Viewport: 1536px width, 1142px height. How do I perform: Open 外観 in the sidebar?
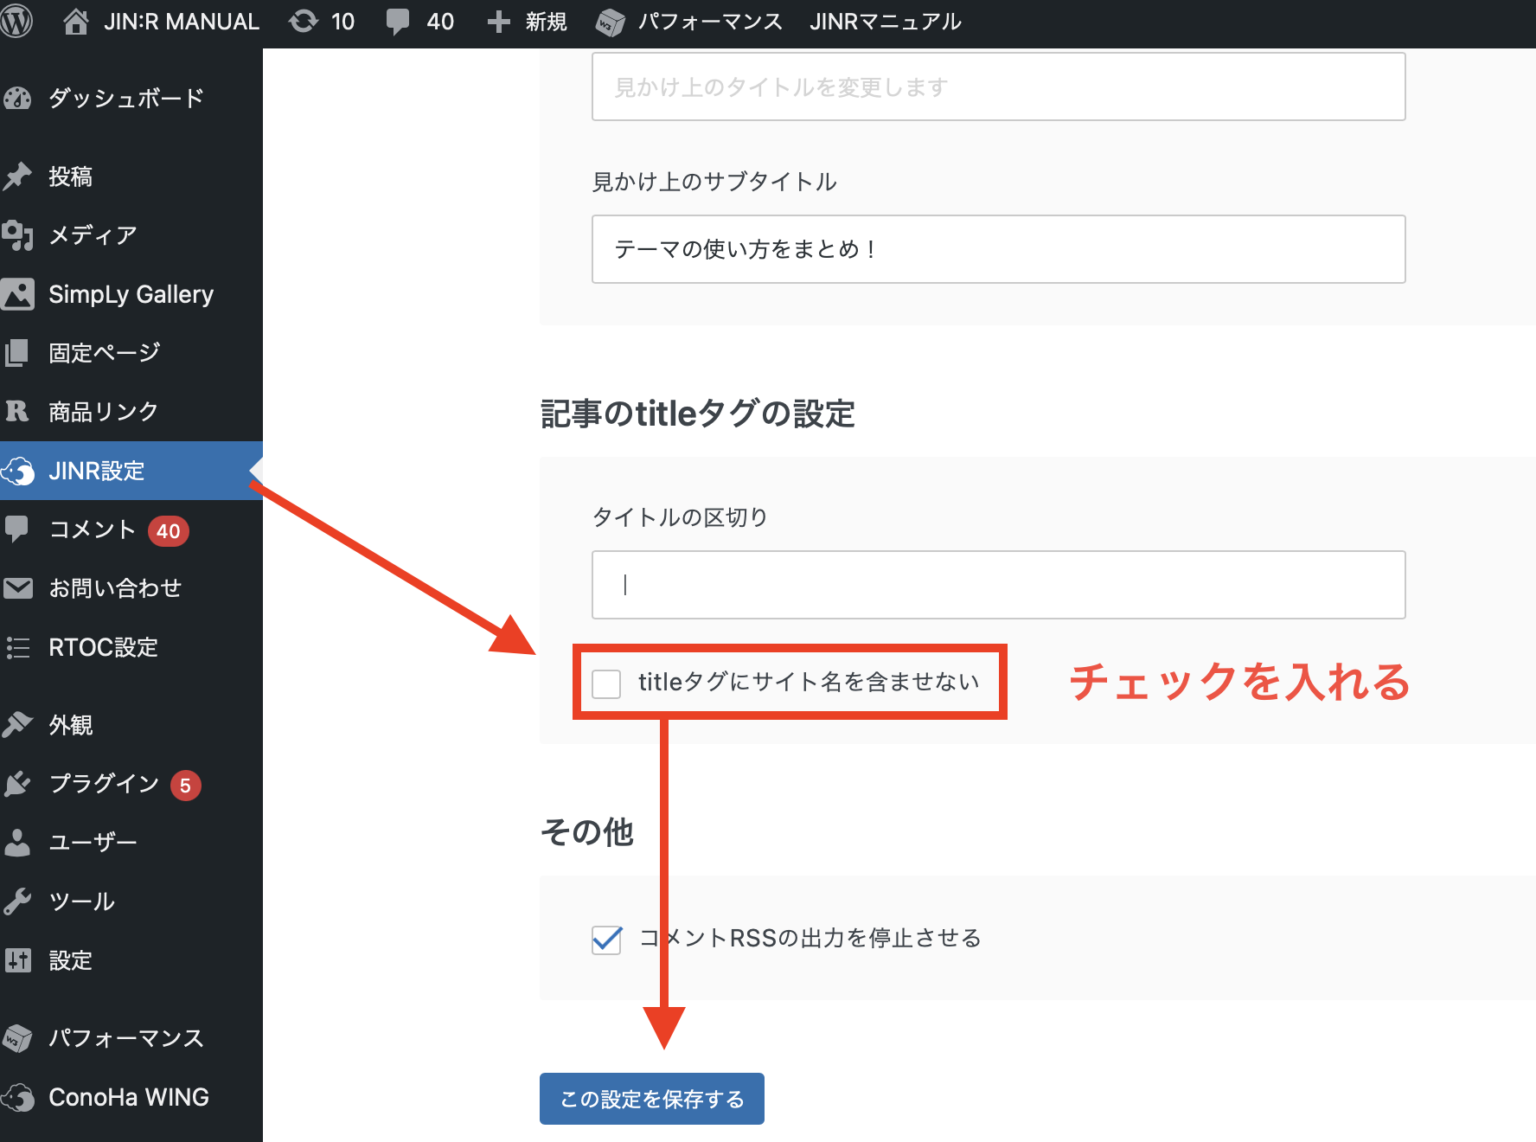click(x=71, y=725)
